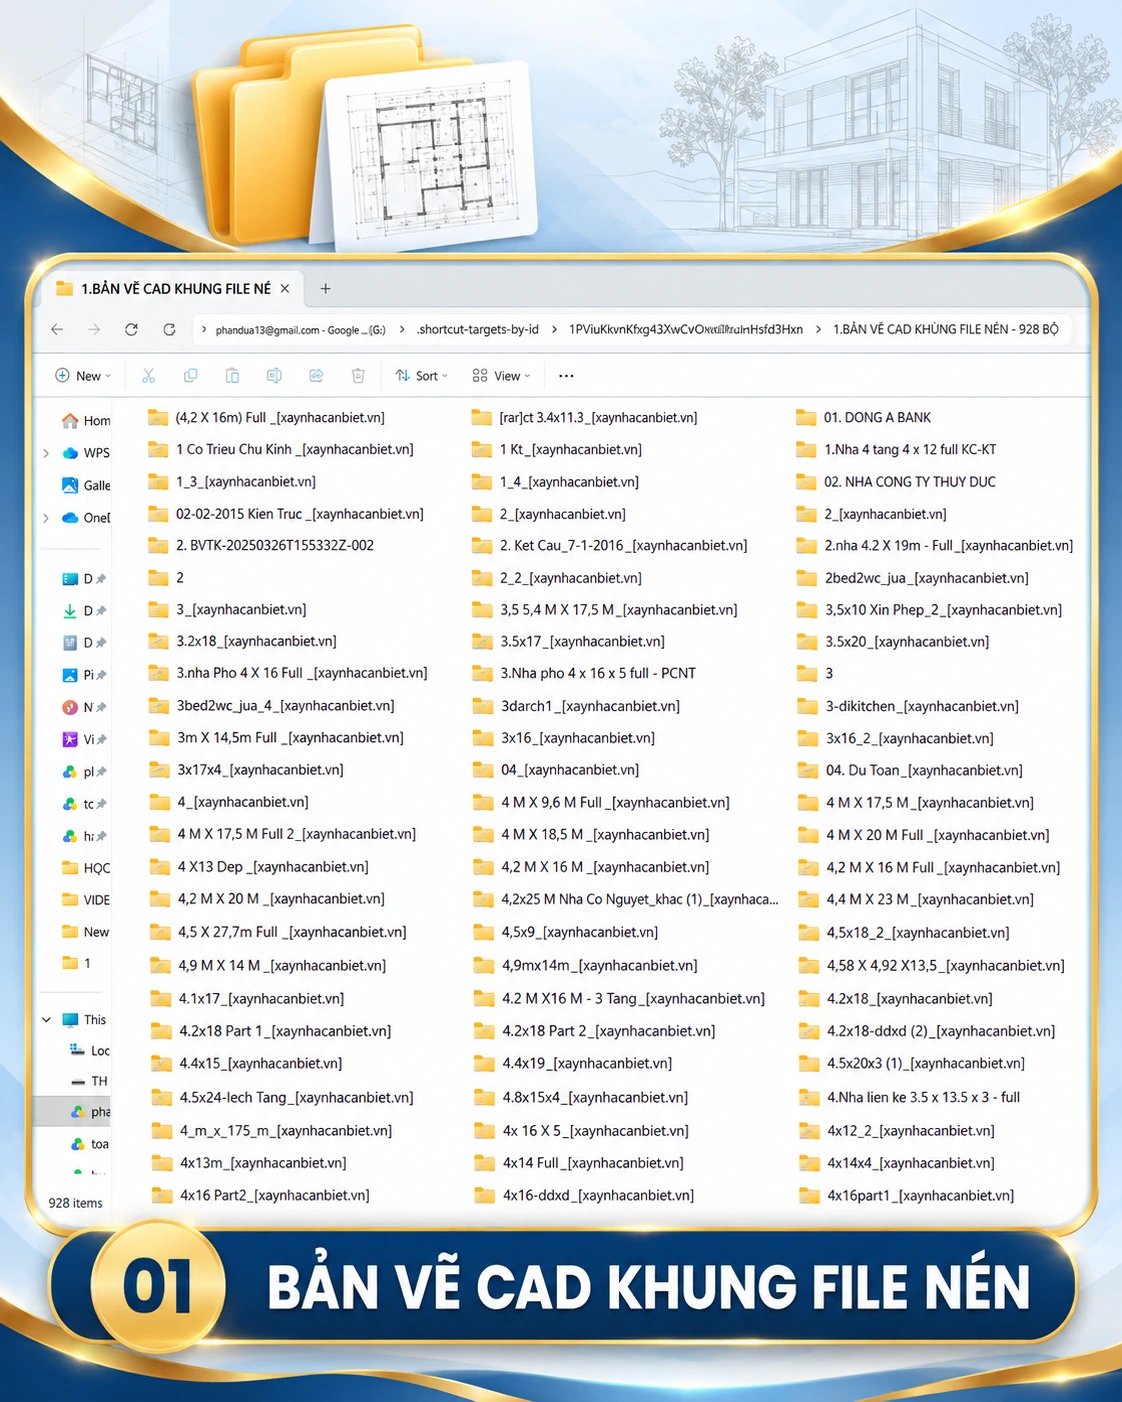Viewport: 1122px width, 1402px height.
Task: Select folder 4.2 M X16 M - 3 Tang
Action: pos(619,999)
